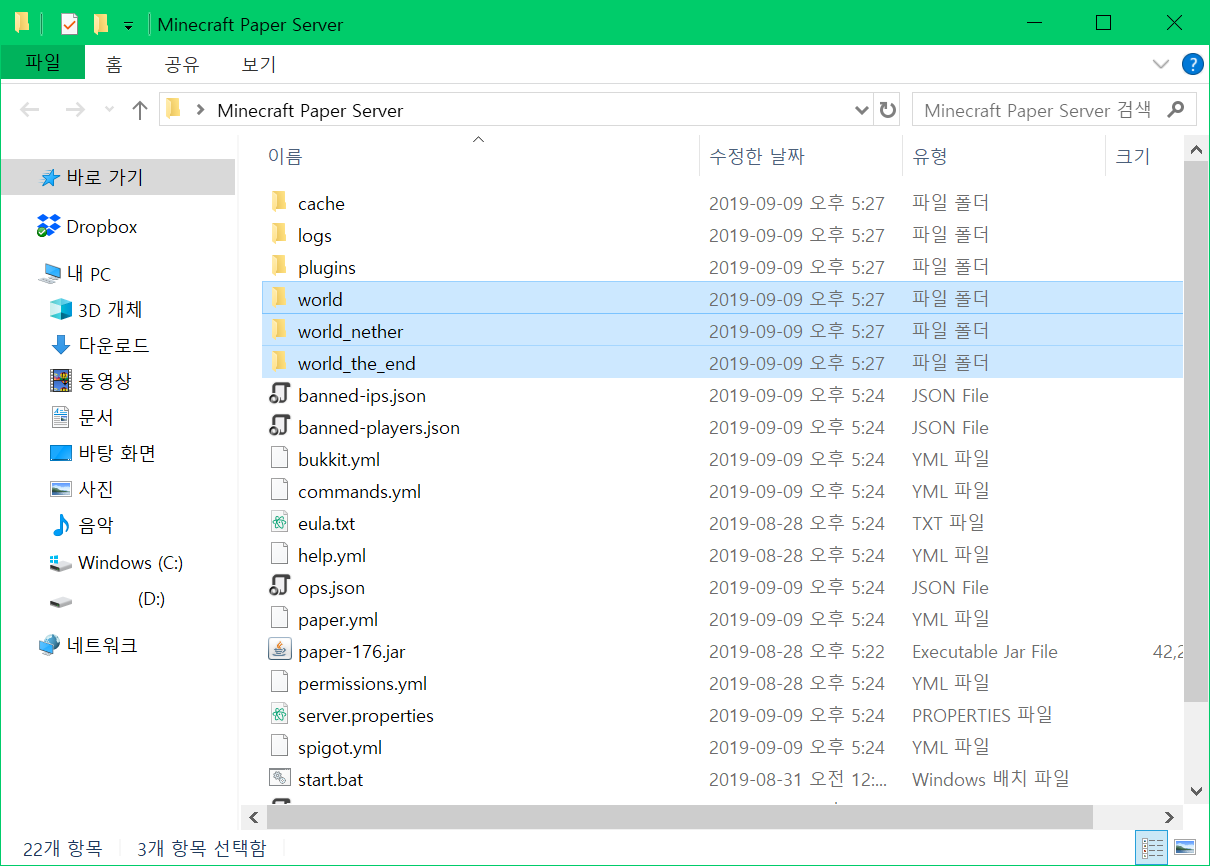1210x866 pixels.
Task: Click the eula.txt file icon
Action: coord(279,523)
